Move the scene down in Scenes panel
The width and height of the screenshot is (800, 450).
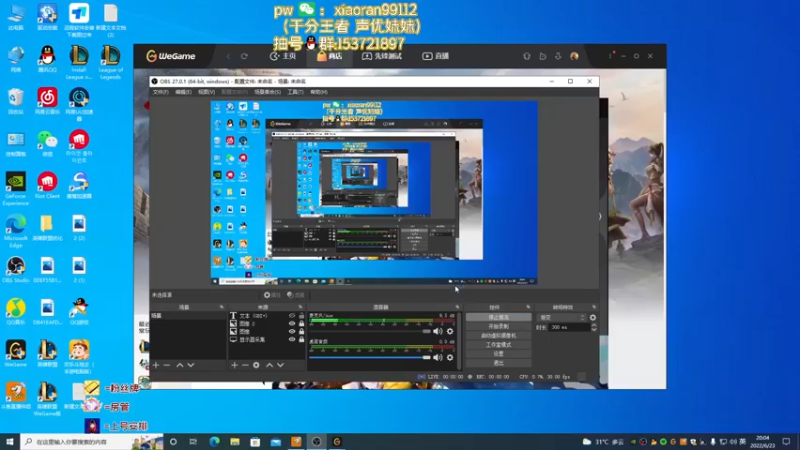[x=191, y=365]
